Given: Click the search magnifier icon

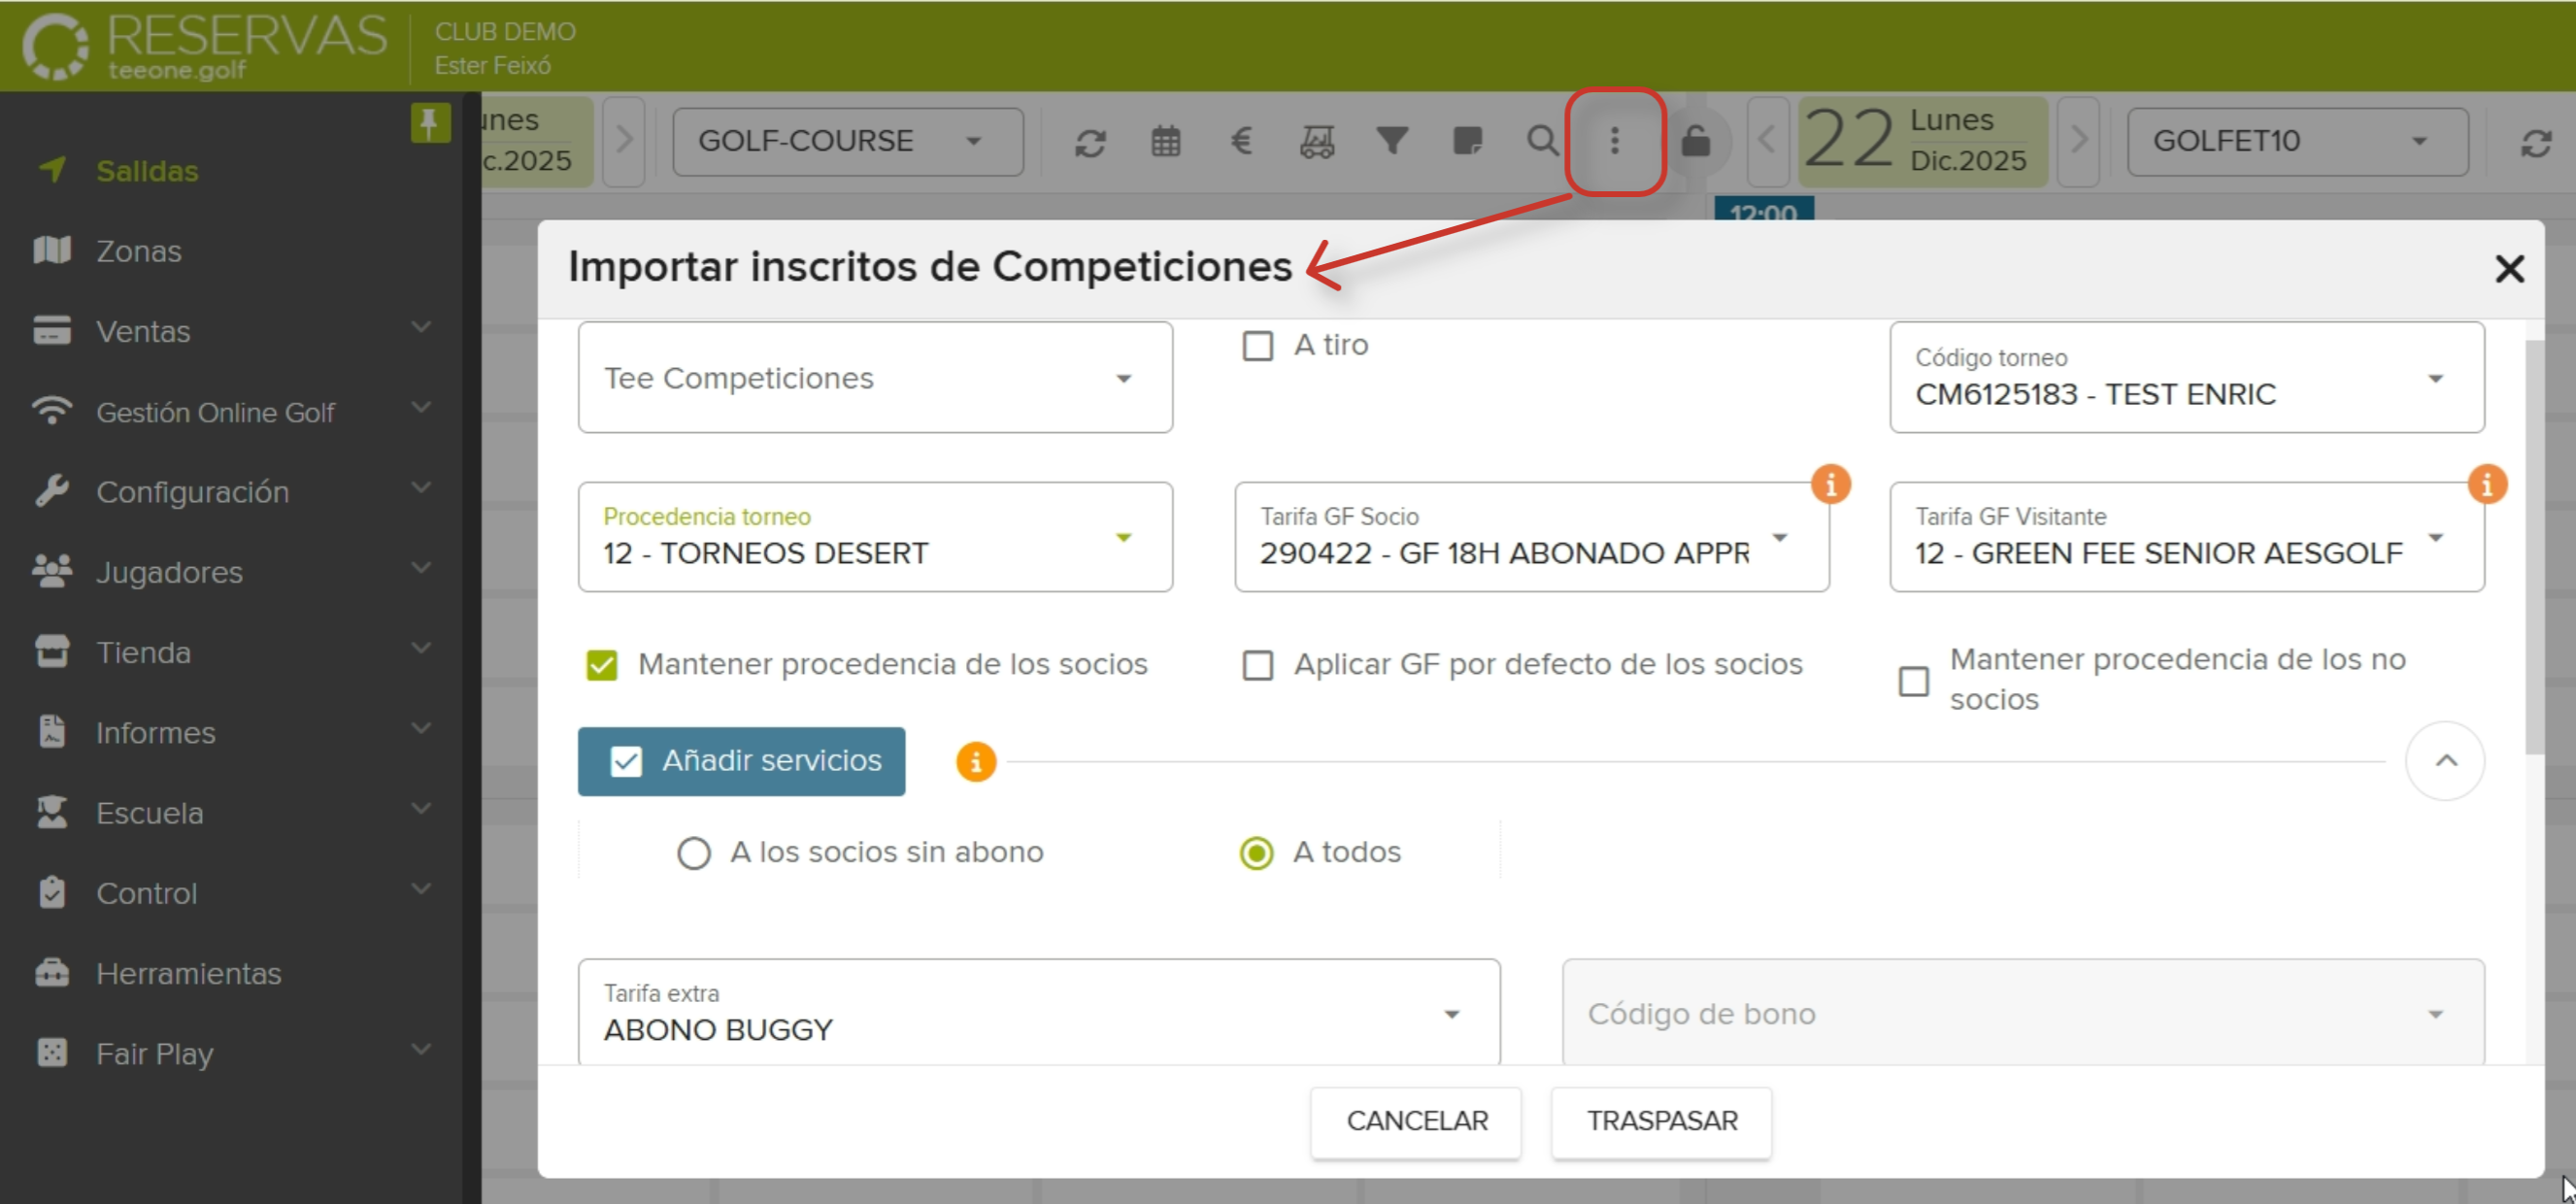Looking at the screenshot, I should [1542, 141].
